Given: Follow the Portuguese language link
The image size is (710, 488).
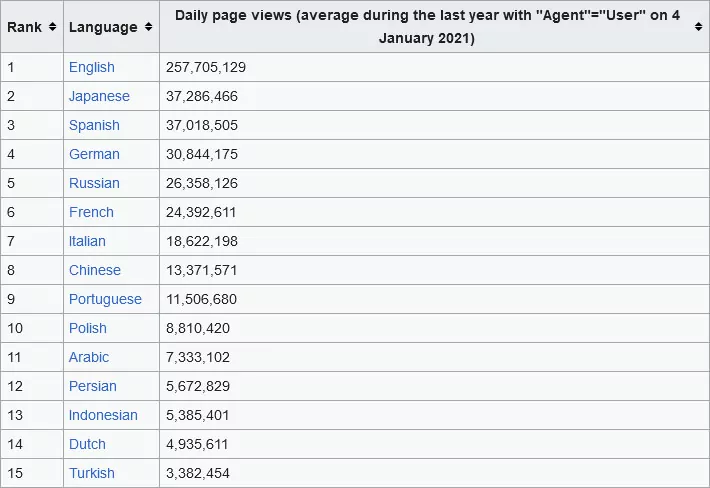Looking at the screenshot, I should coord(105,299).
